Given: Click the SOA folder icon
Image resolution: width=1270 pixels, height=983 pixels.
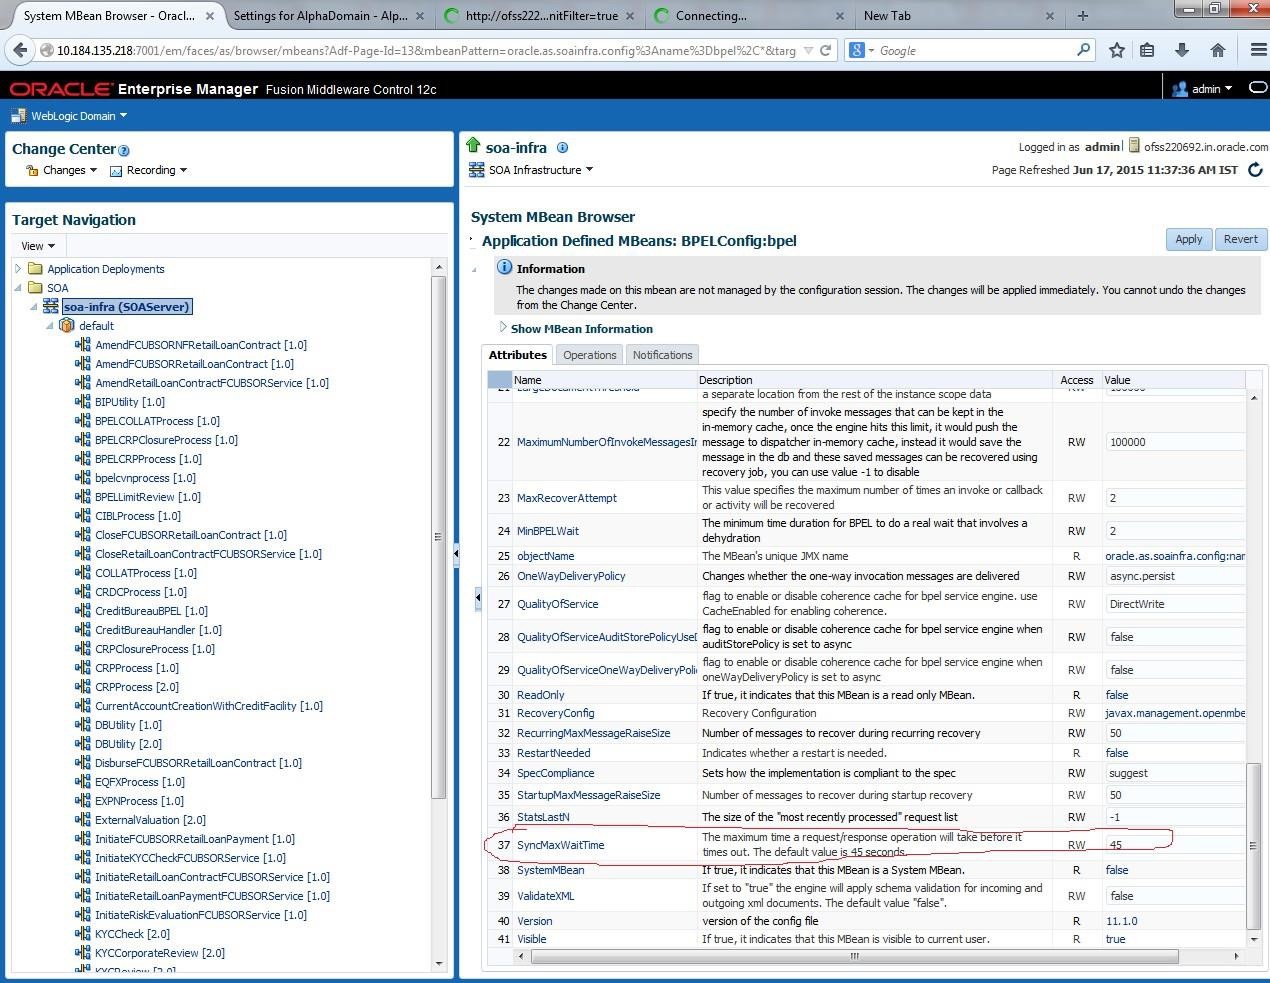Looking at the screenshot, I should (36, 288).
